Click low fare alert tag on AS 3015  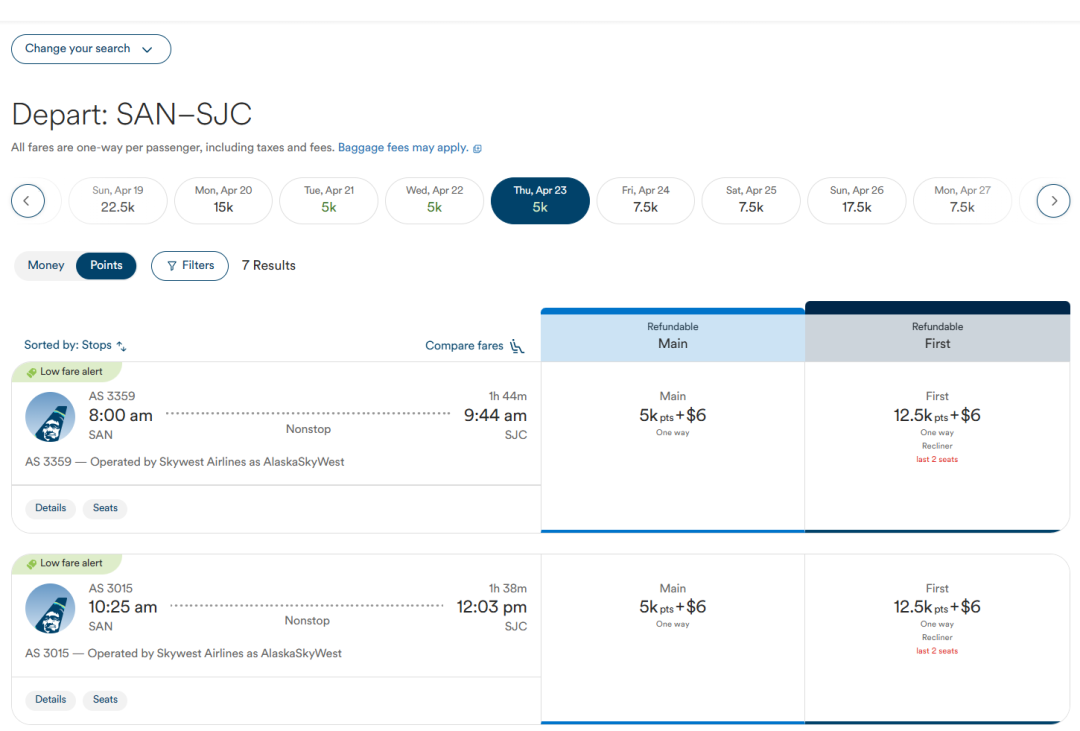[x=66, y=564]
